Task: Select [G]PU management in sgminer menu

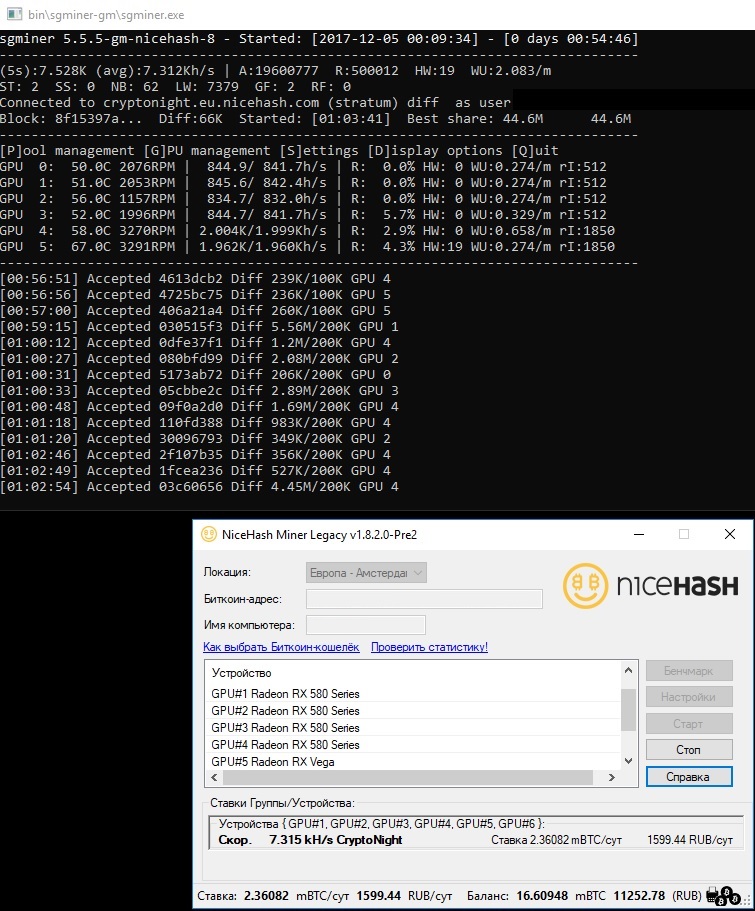Action: coord(207,150)
